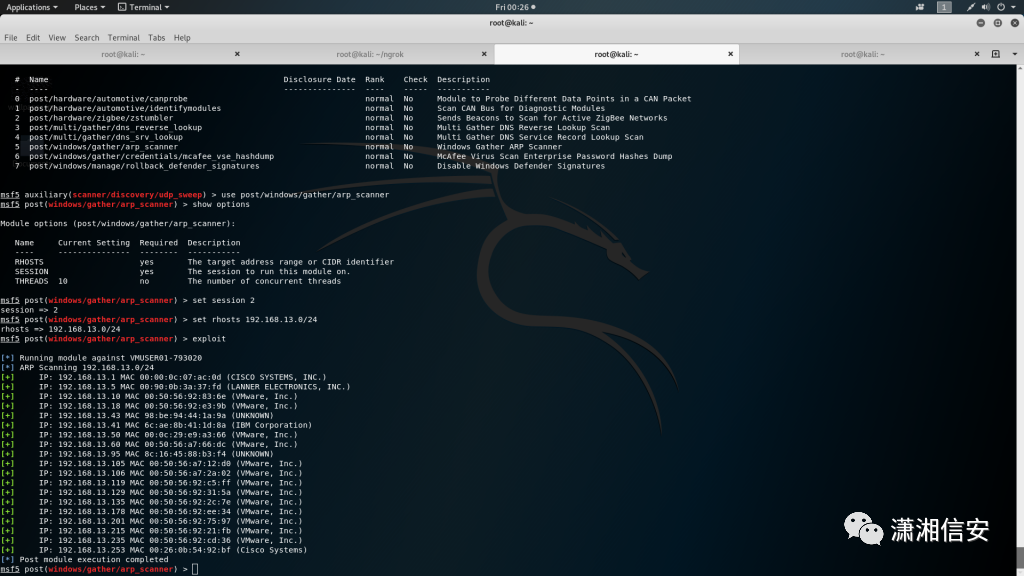Minimize the terminal window
Image resolution: width=1024 pixels, height=576 pixels.
coord(980,23)
